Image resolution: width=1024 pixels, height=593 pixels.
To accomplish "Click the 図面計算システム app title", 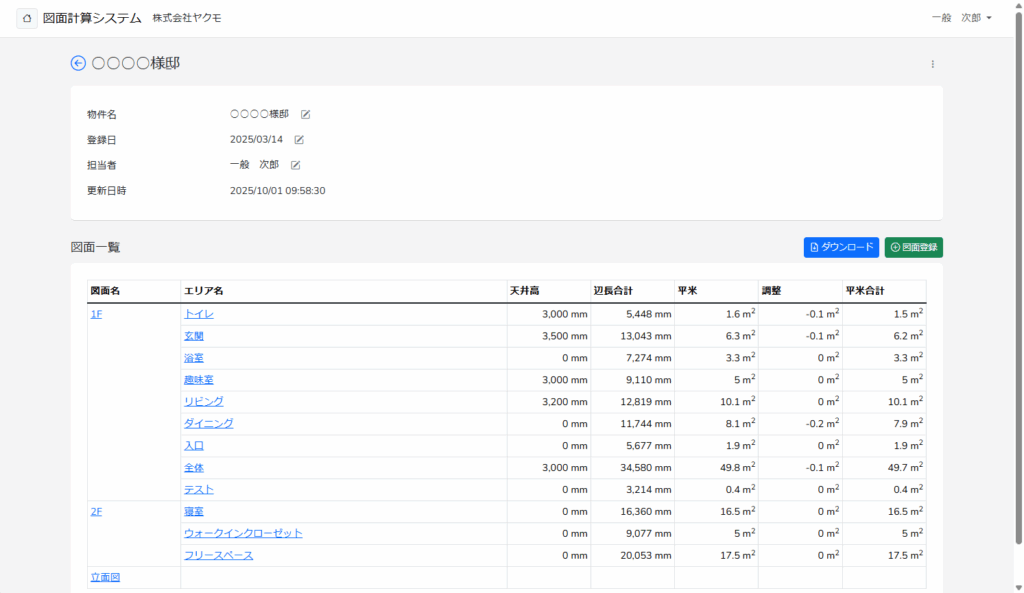I will point(91,18).
